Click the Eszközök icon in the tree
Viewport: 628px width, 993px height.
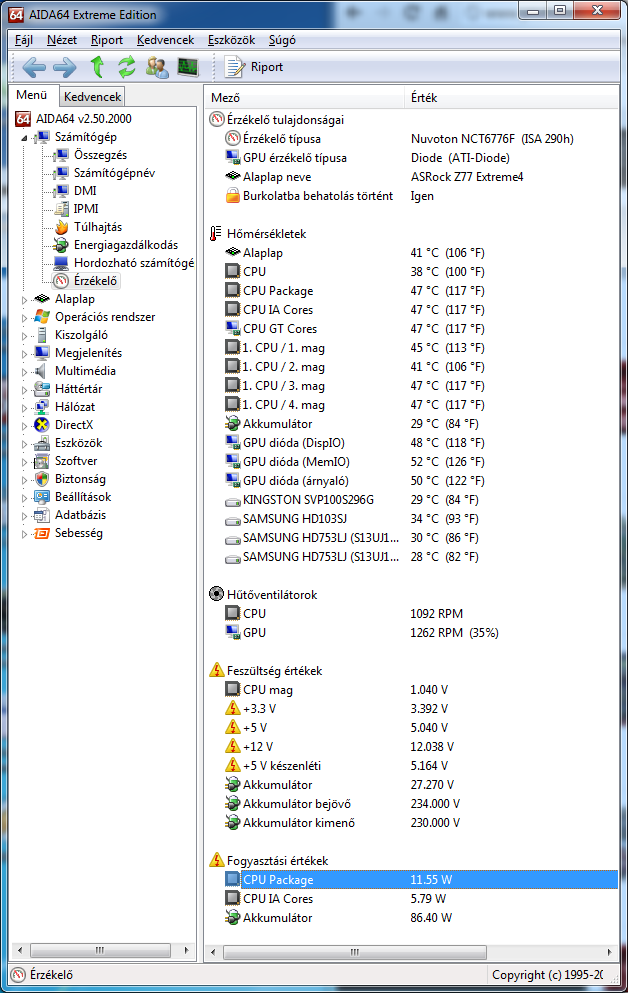pos(42,443)
